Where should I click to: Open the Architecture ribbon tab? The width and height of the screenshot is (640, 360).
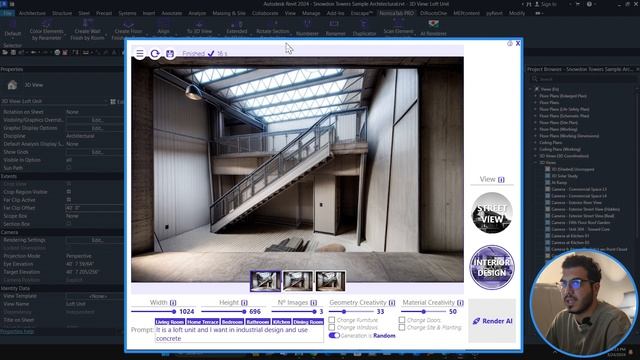tap(32, 13)
